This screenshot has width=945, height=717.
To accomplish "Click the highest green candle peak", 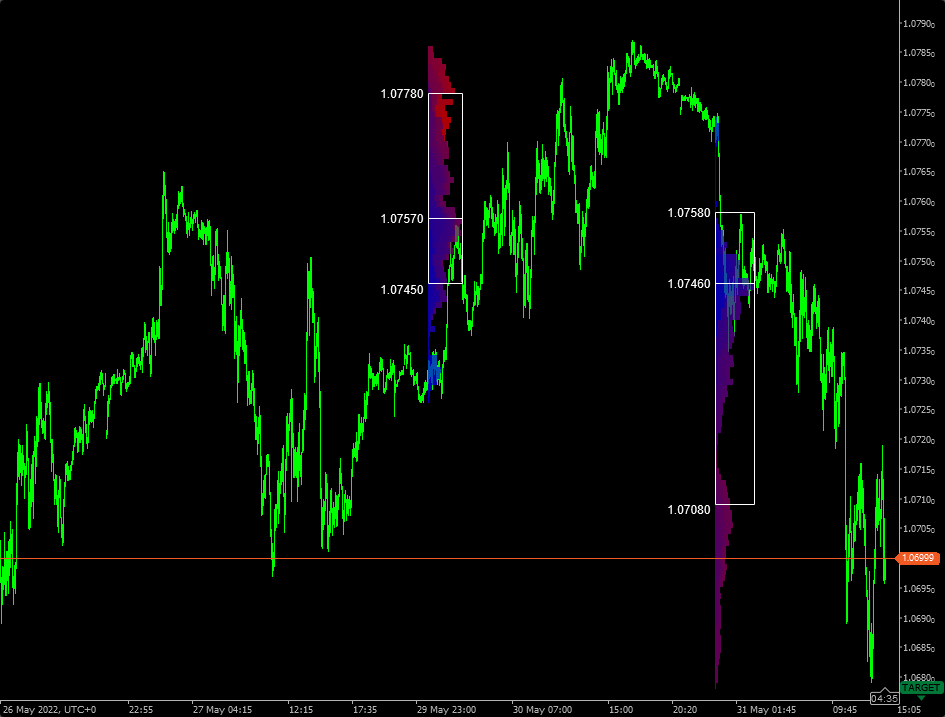I will (636, 38).
